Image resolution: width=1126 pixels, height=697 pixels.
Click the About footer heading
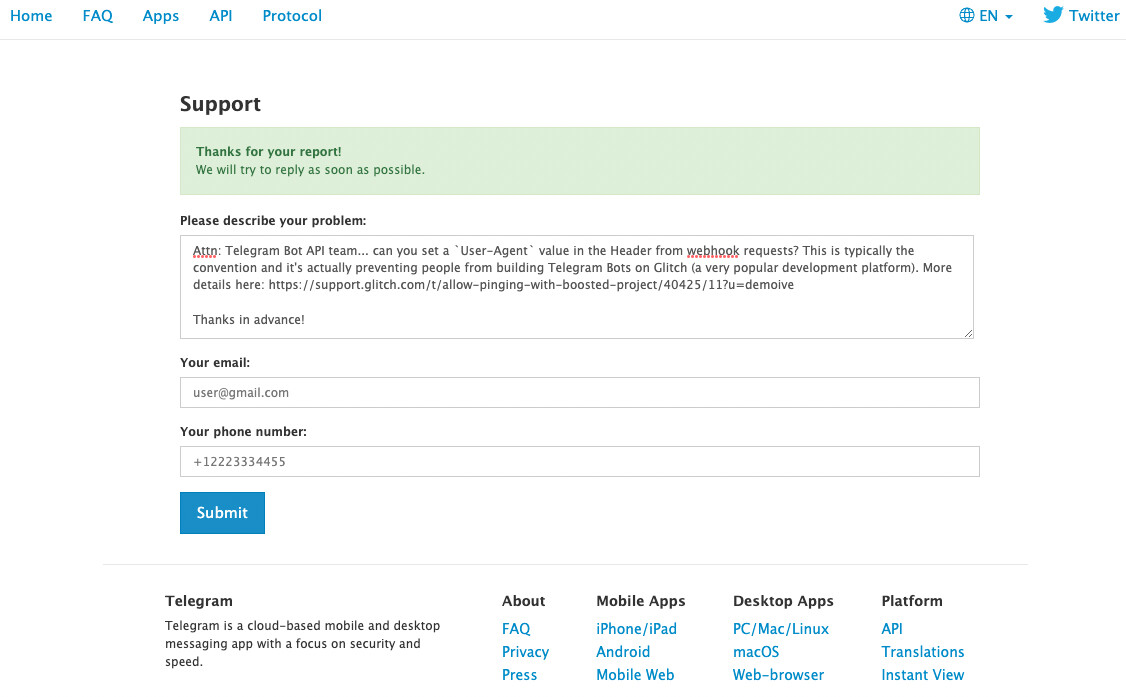pyautogui.click(x=524, y=601)
